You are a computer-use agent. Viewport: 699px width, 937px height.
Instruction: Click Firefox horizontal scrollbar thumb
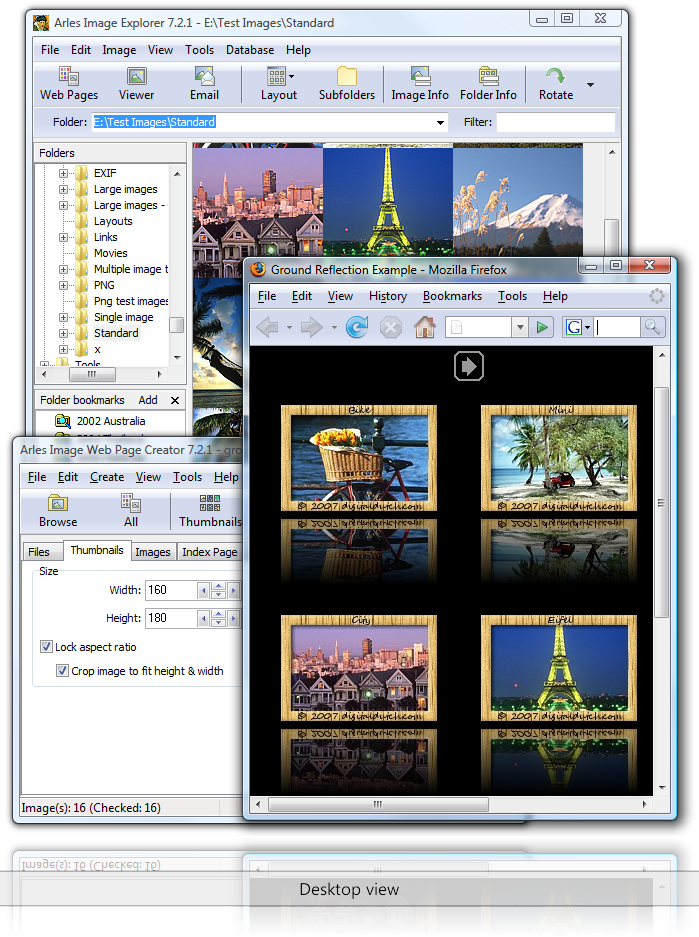[378, 804]
